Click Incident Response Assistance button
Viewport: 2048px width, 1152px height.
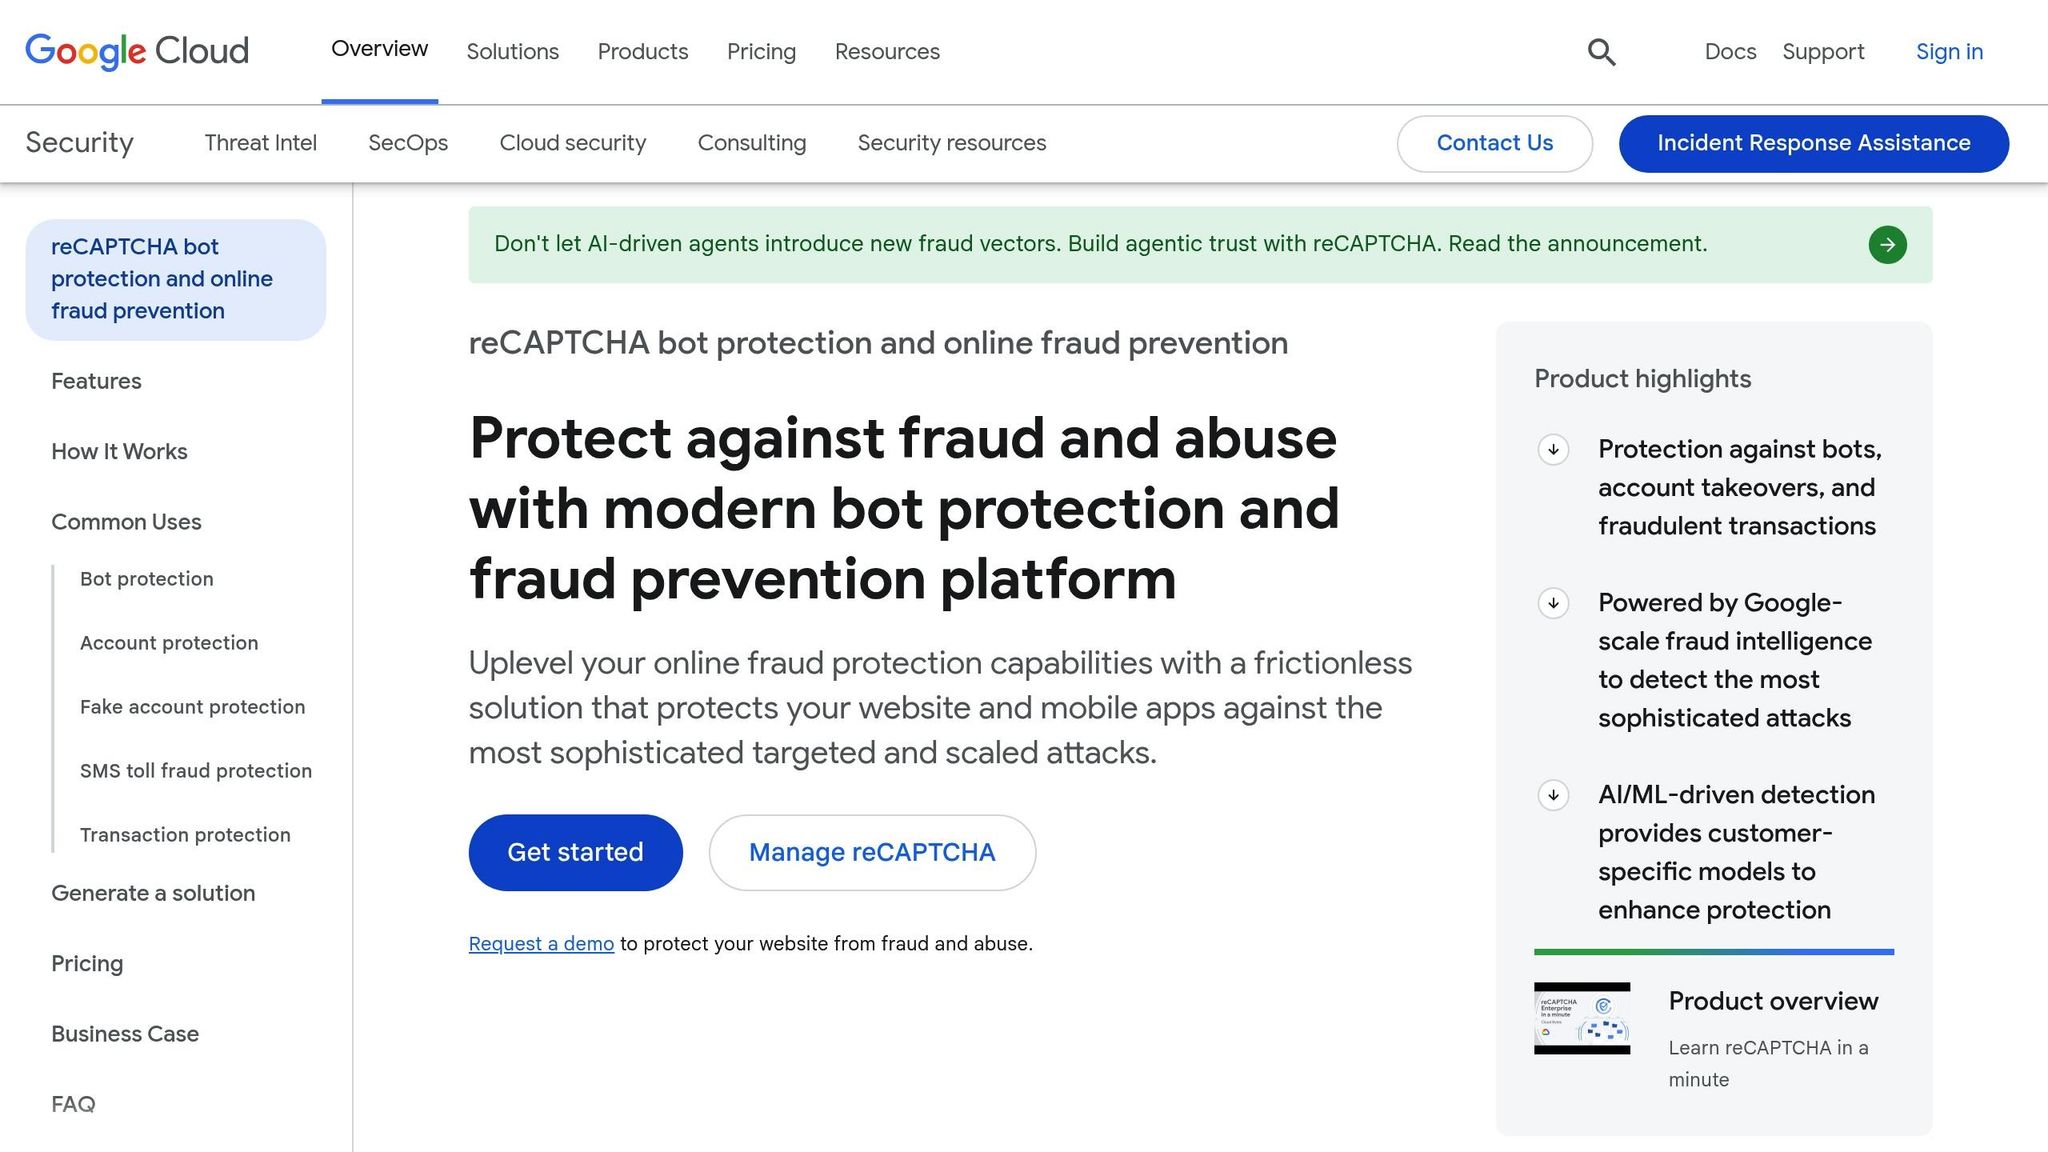(1813, 143)
